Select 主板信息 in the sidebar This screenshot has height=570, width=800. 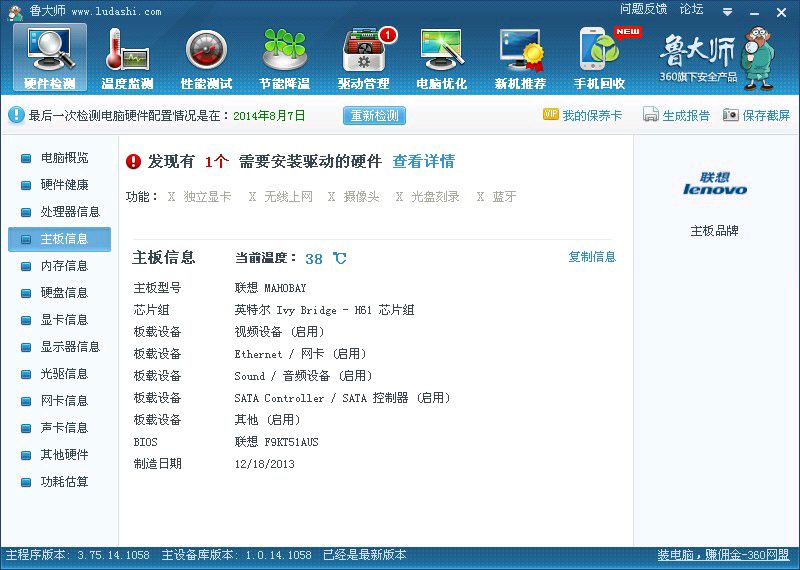click(60, 239)
